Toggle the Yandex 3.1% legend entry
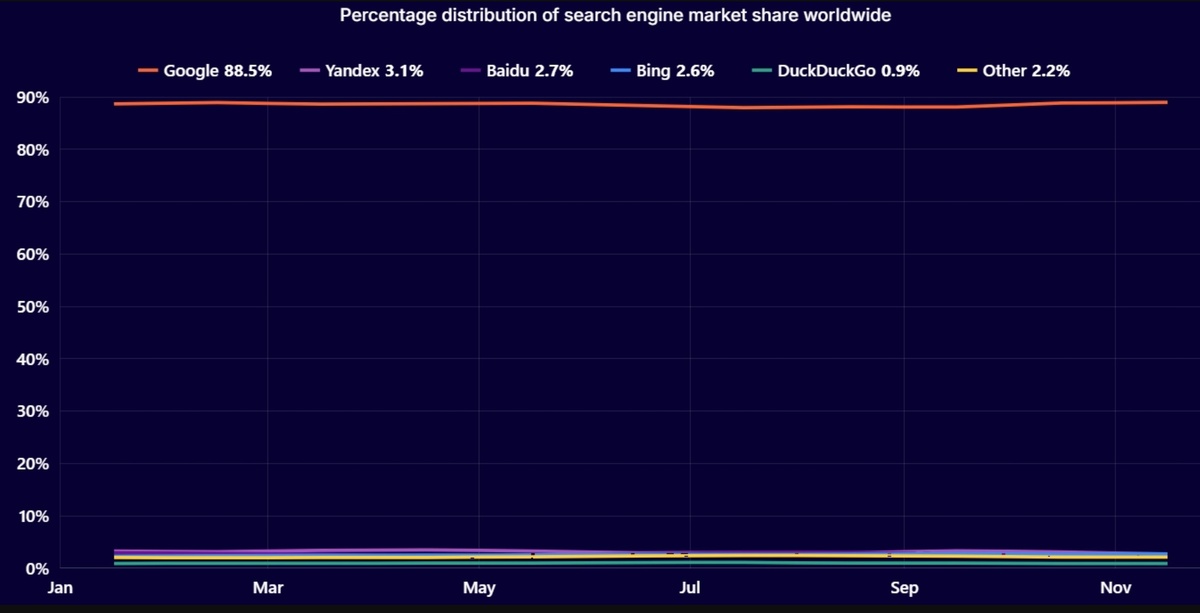This screenshot has width=1200, height=613. [x=361, y=71]
